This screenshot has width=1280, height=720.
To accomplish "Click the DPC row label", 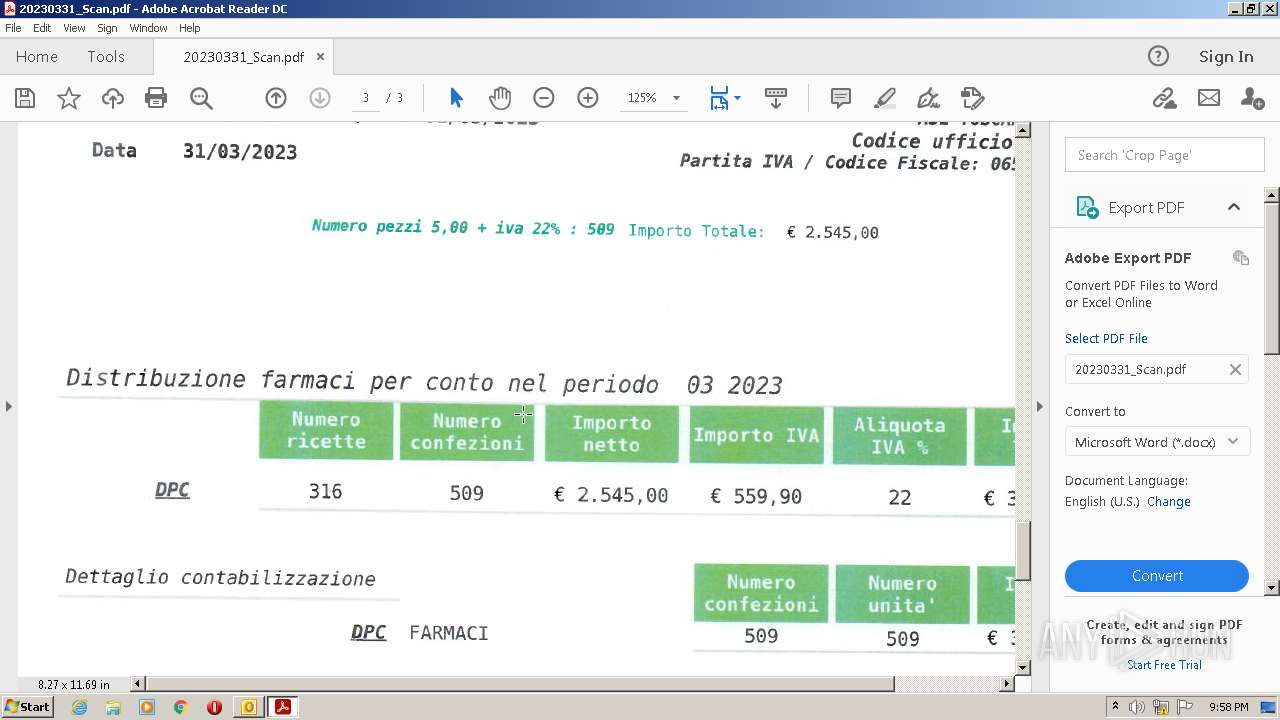I will 172,490.
